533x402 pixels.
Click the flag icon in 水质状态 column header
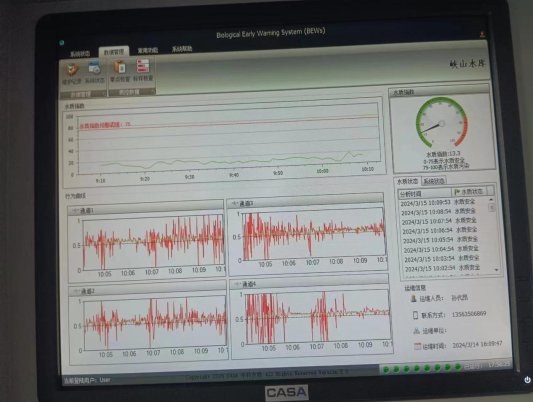[457, 192]
